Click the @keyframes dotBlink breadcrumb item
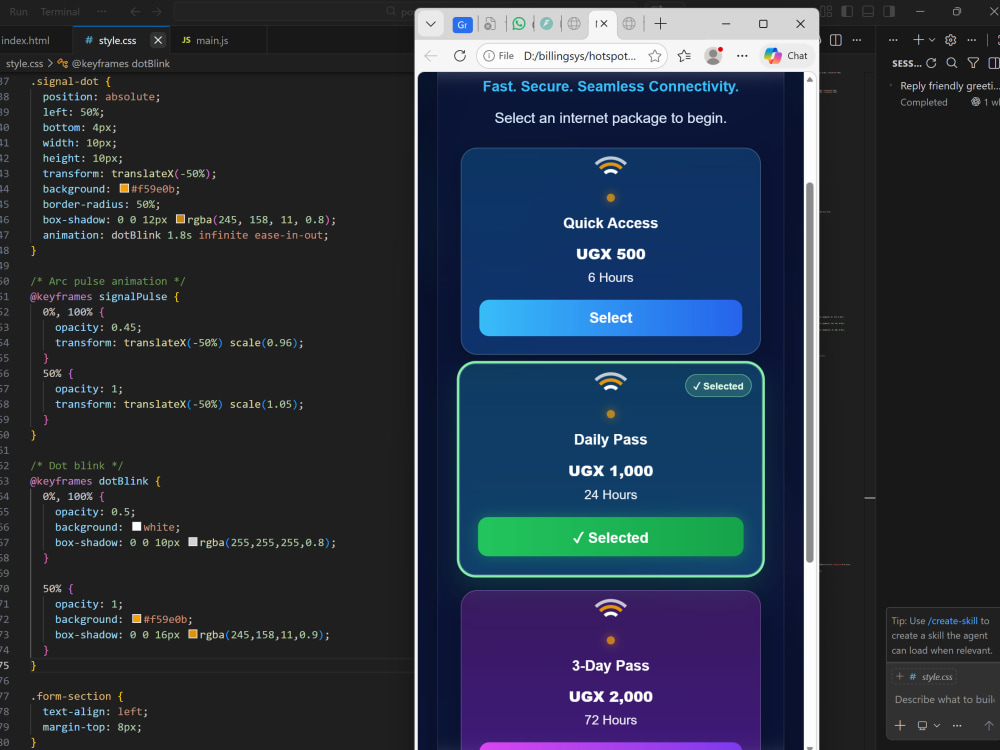 click(x=114, y=64)
